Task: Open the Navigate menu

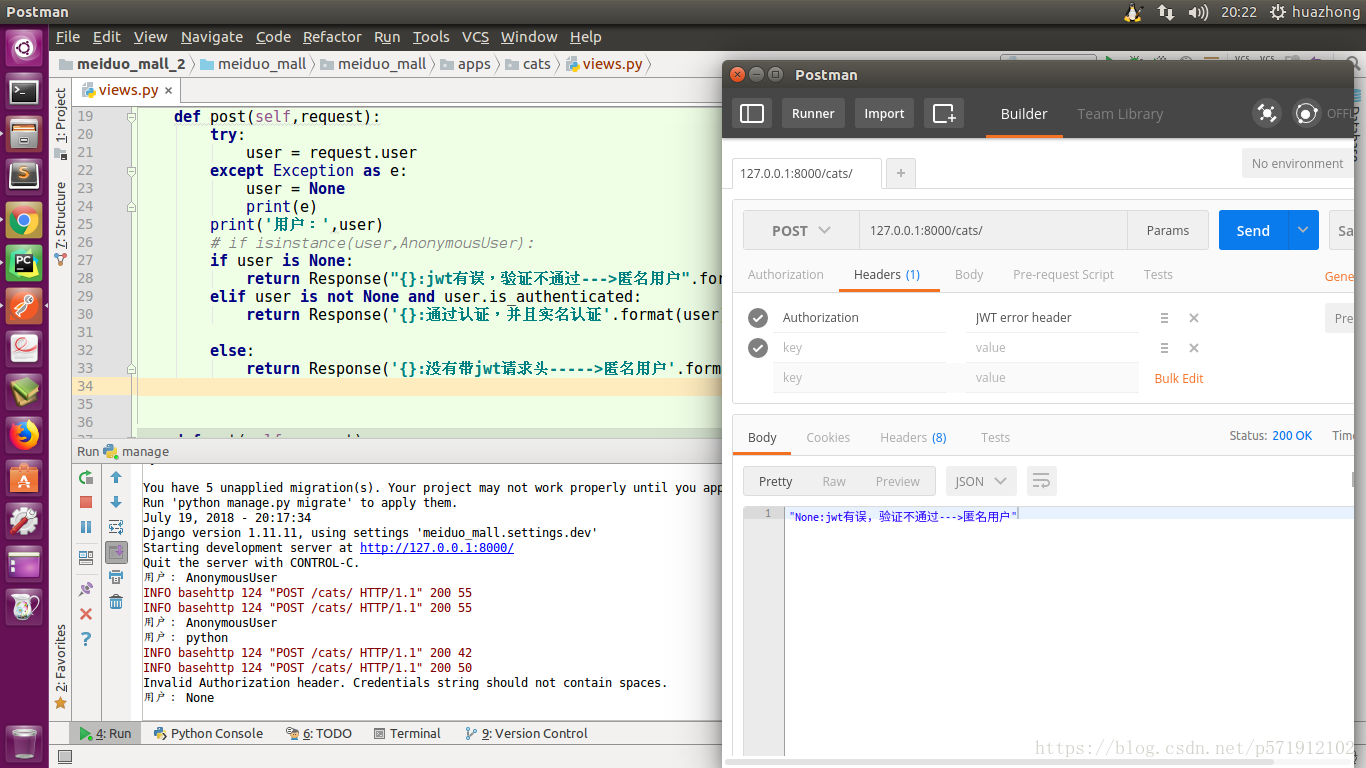Action: (212, 37)
